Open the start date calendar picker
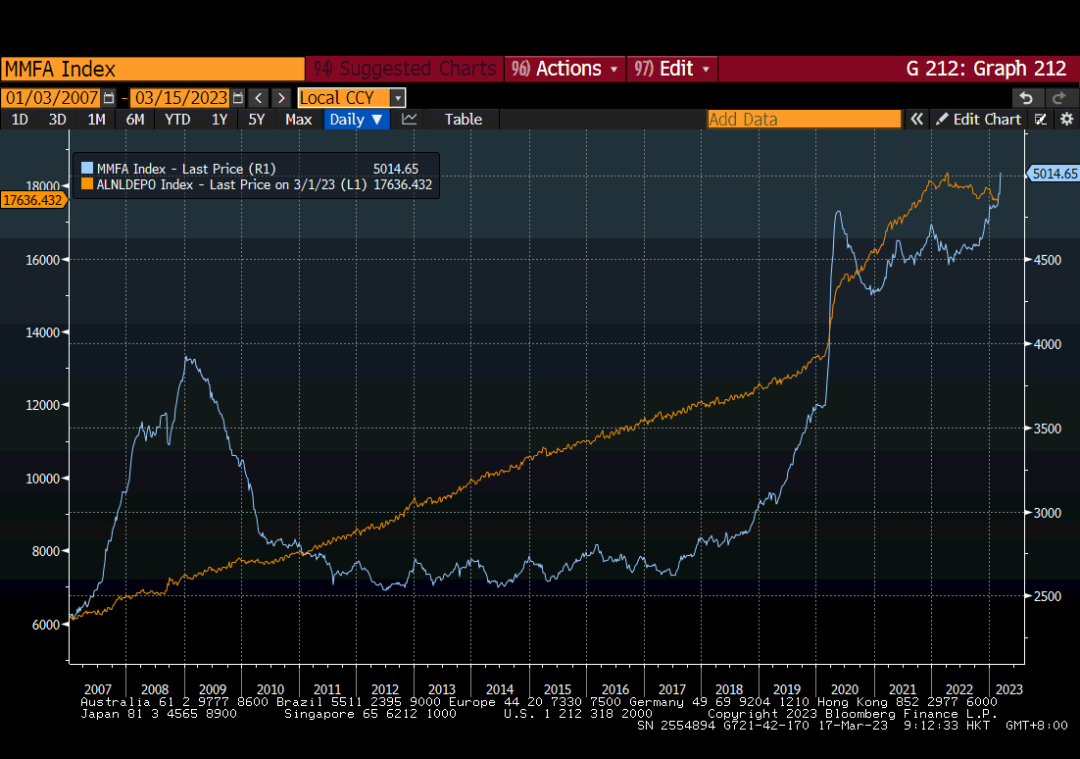 click(x=109, y=98)
